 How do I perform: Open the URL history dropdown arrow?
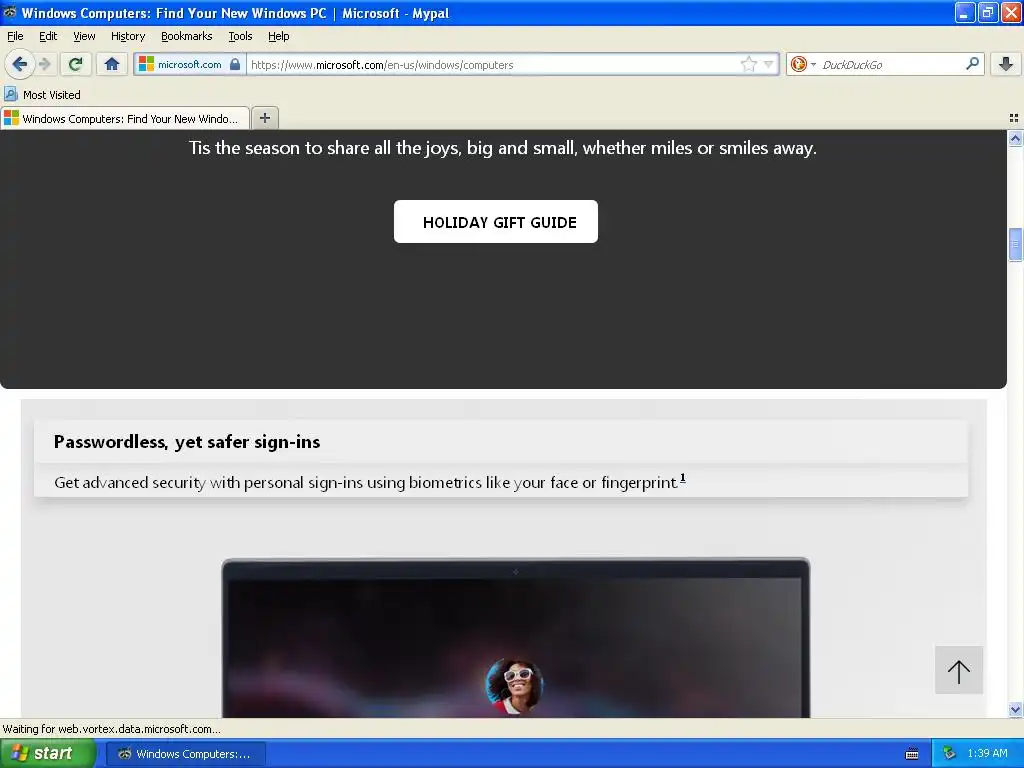pos(769,64)
